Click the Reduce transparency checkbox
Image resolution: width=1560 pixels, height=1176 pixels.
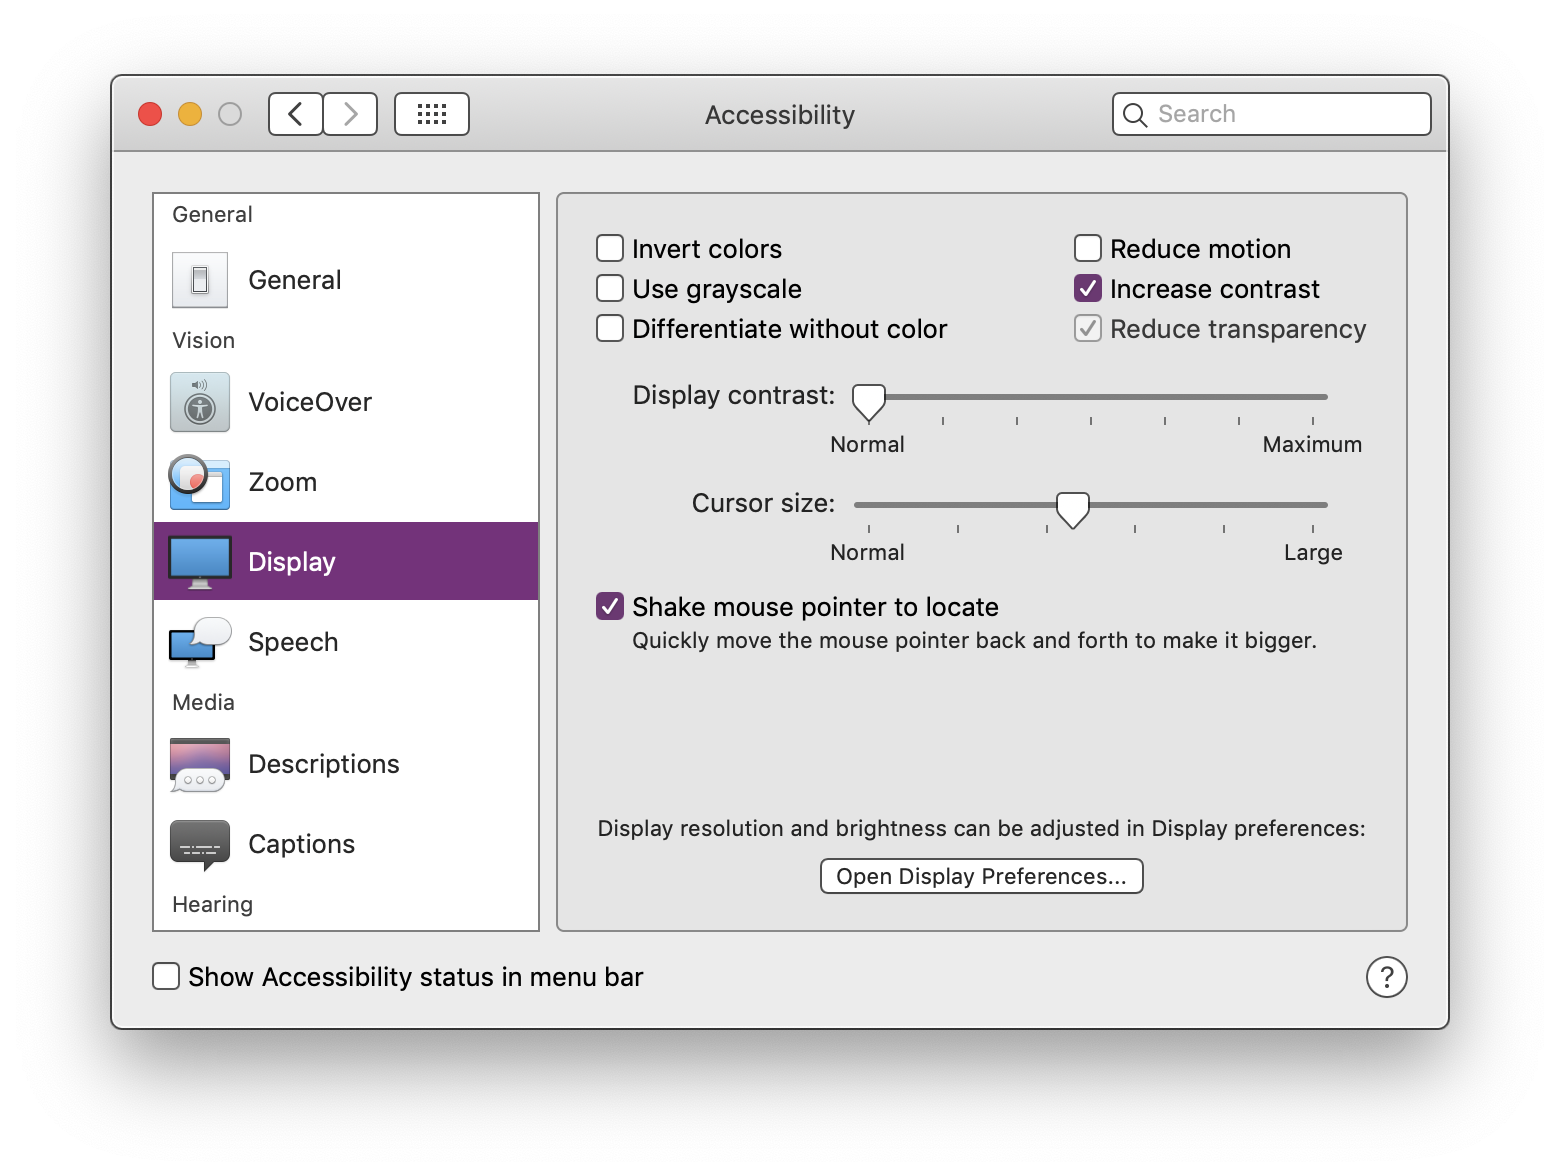pyautogui.click(x=1088, y=328)
